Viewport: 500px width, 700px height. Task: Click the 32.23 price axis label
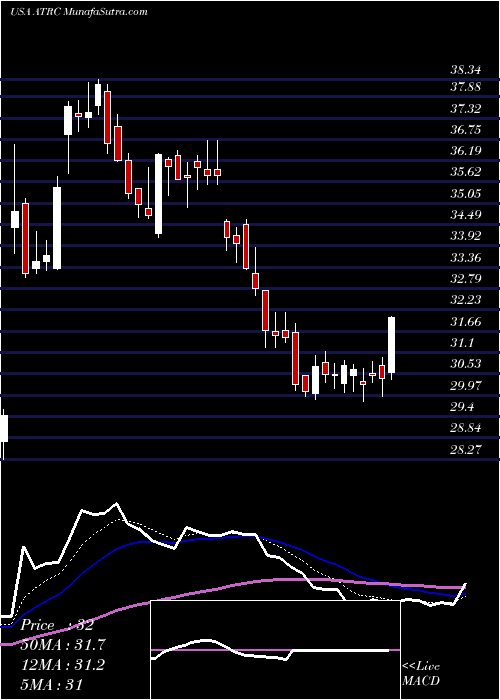click(x=466, y=300)
